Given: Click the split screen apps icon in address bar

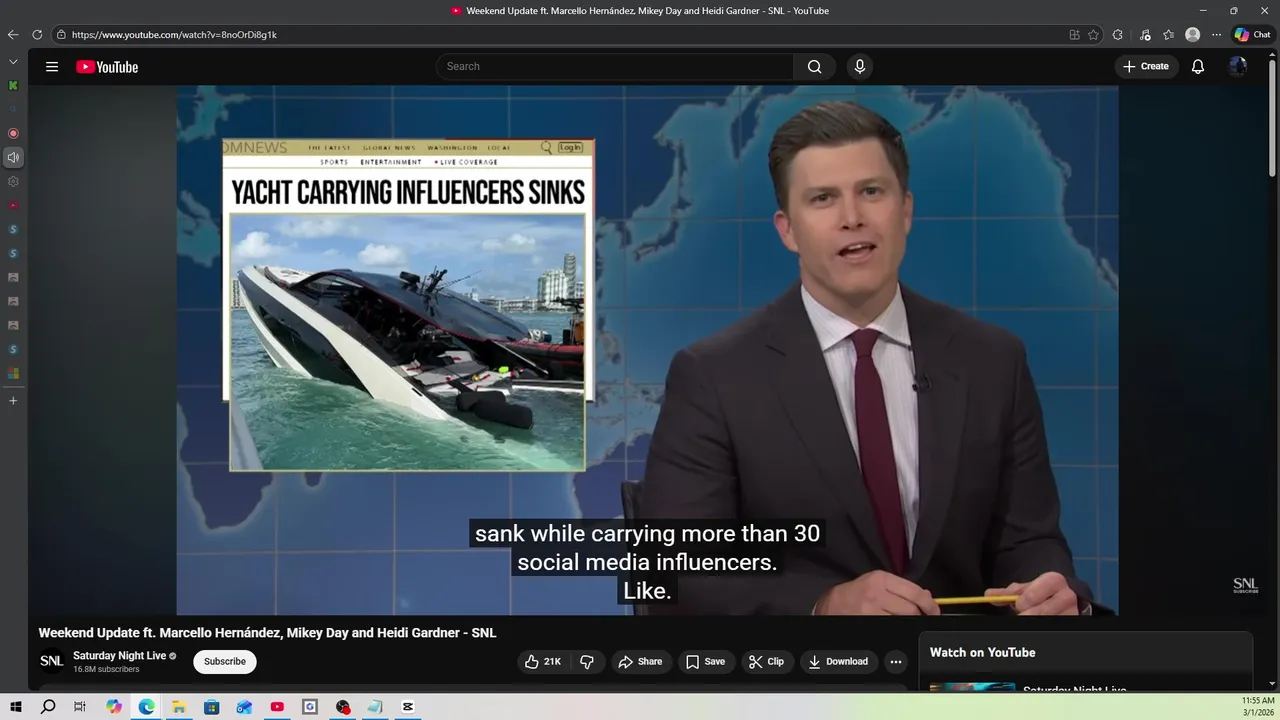Looking at the screenshot, I should click(x=1075, y=34).
